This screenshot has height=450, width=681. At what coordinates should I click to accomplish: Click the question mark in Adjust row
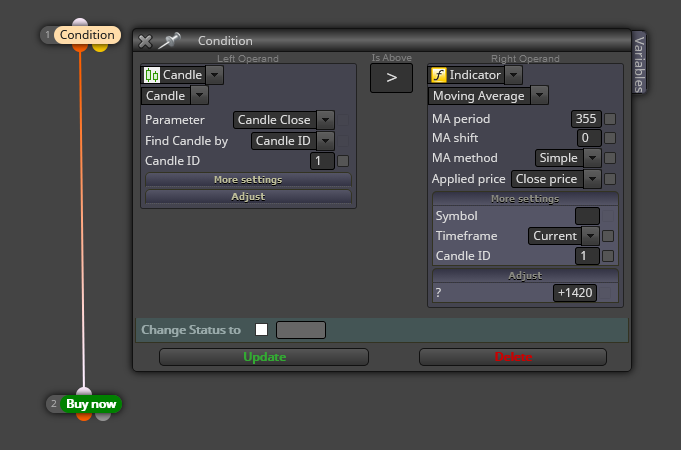pyautogui.click(x=439, y=293)
